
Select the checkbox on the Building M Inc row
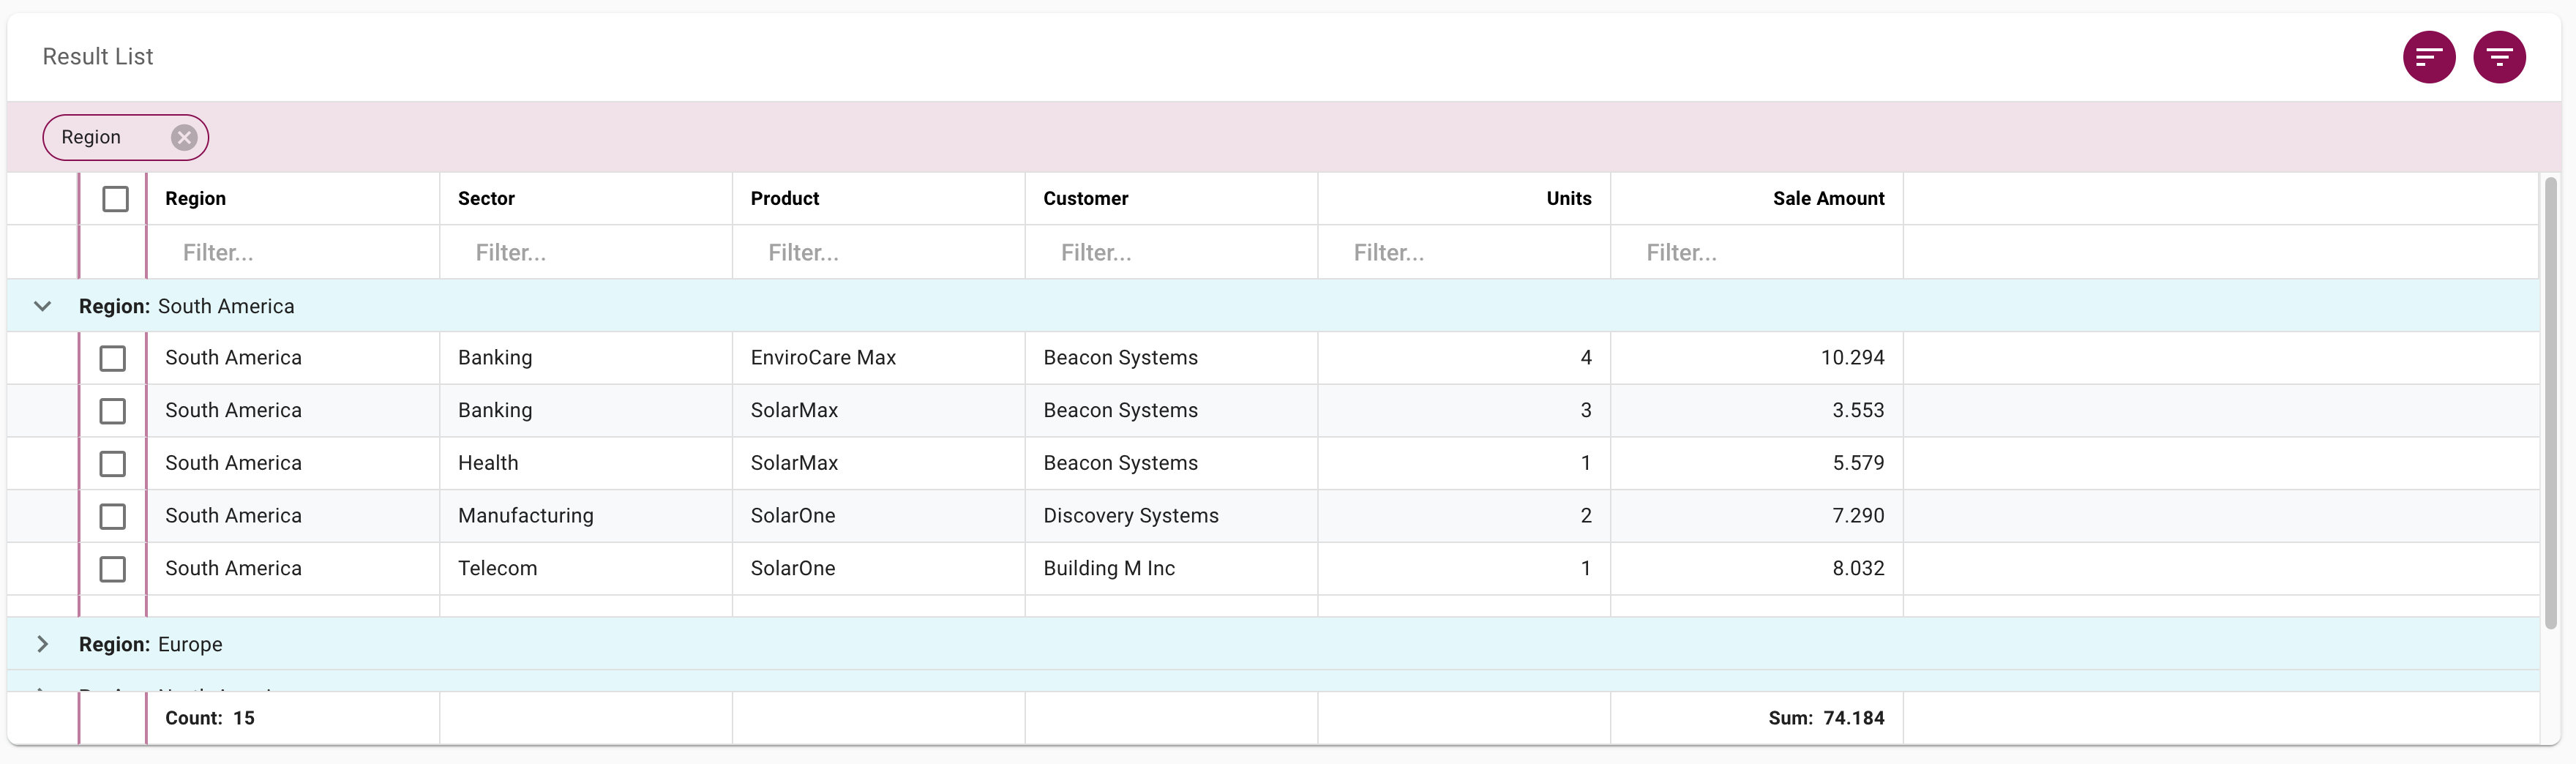[x=112, y=568]
